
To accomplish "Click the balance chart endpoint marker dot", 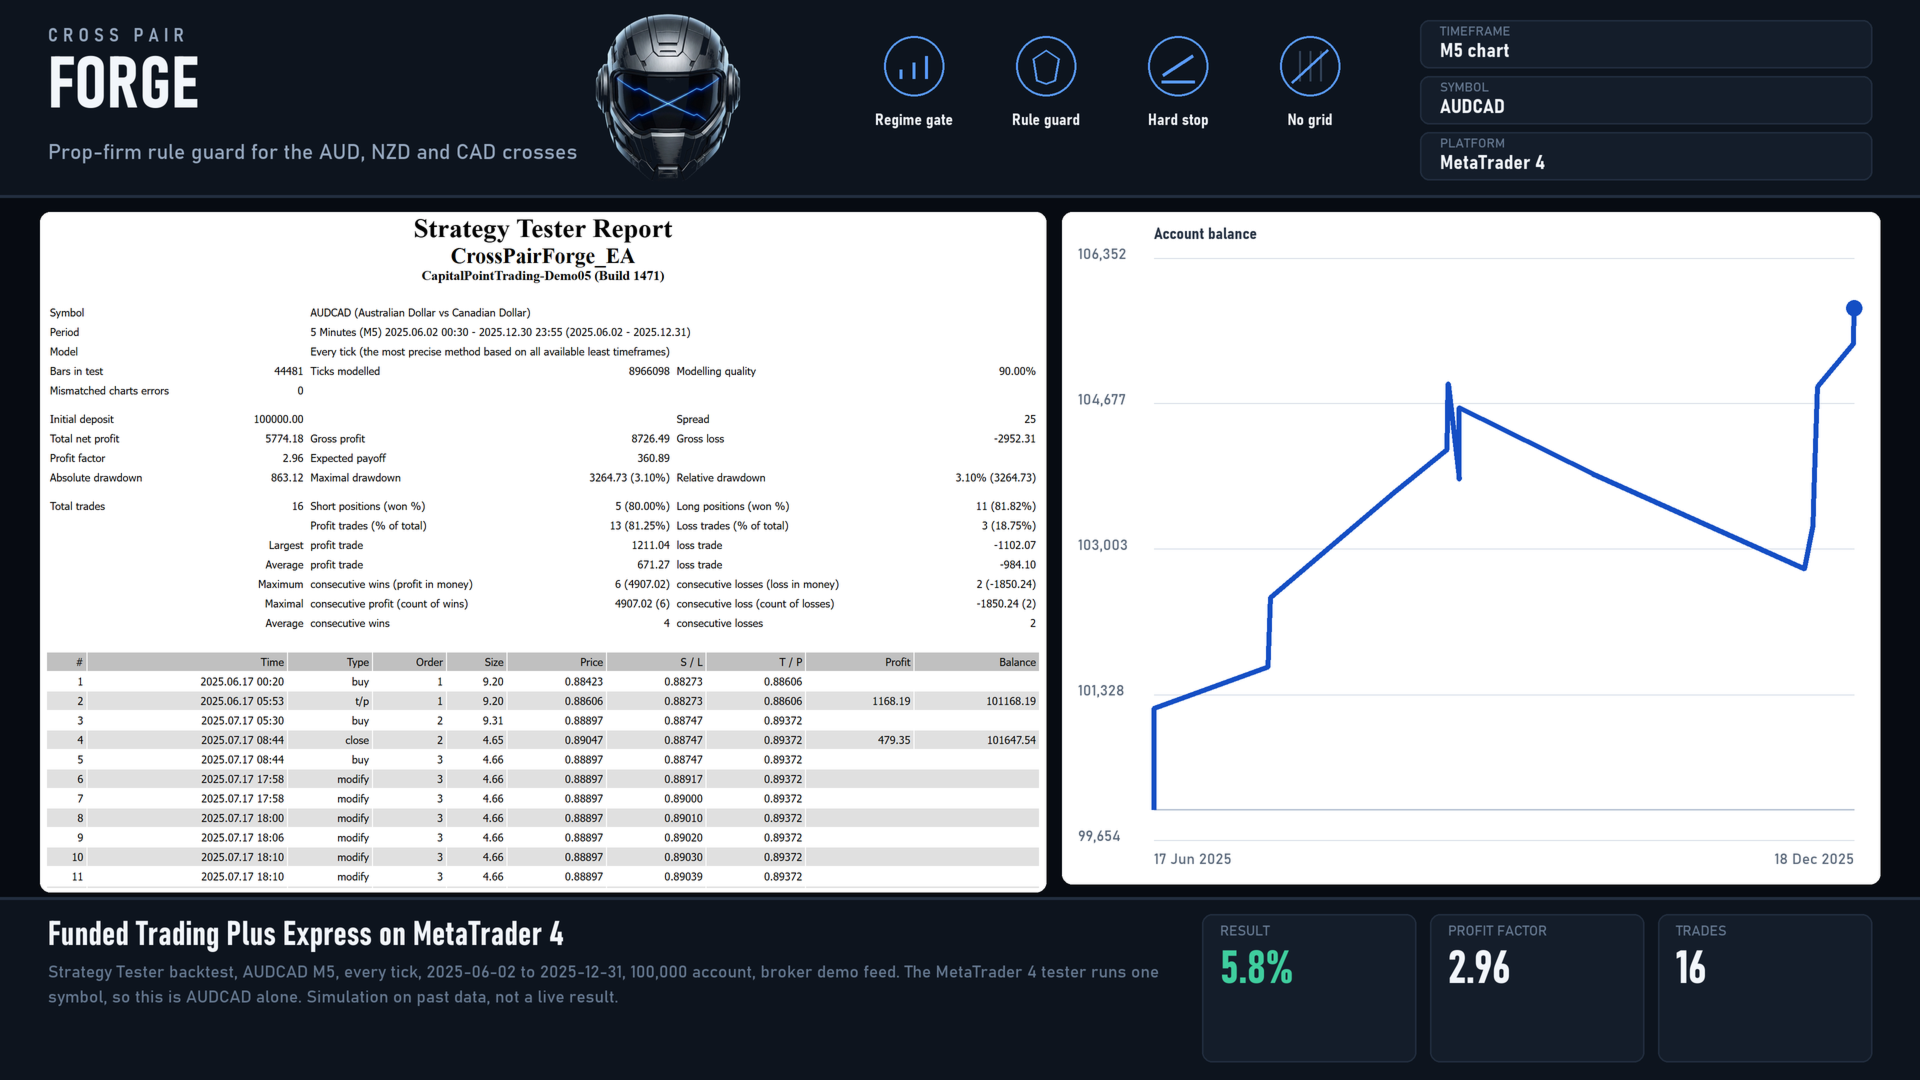I will pyautogui.click(x=1853, y=308).
